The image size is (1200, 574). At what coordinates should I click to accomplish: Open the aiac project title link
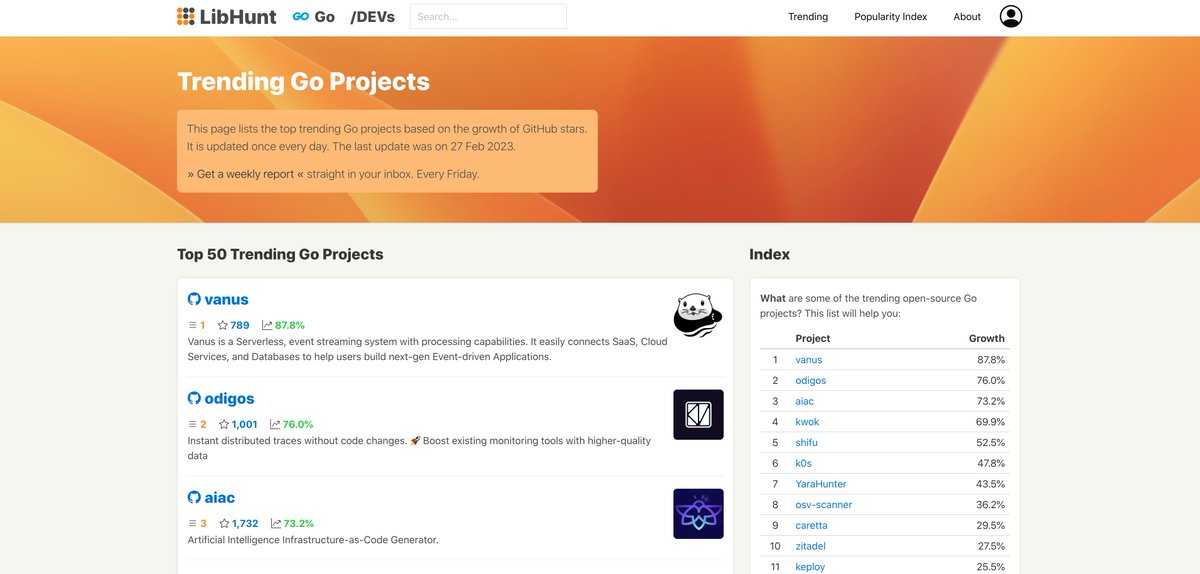click(220, 497)
